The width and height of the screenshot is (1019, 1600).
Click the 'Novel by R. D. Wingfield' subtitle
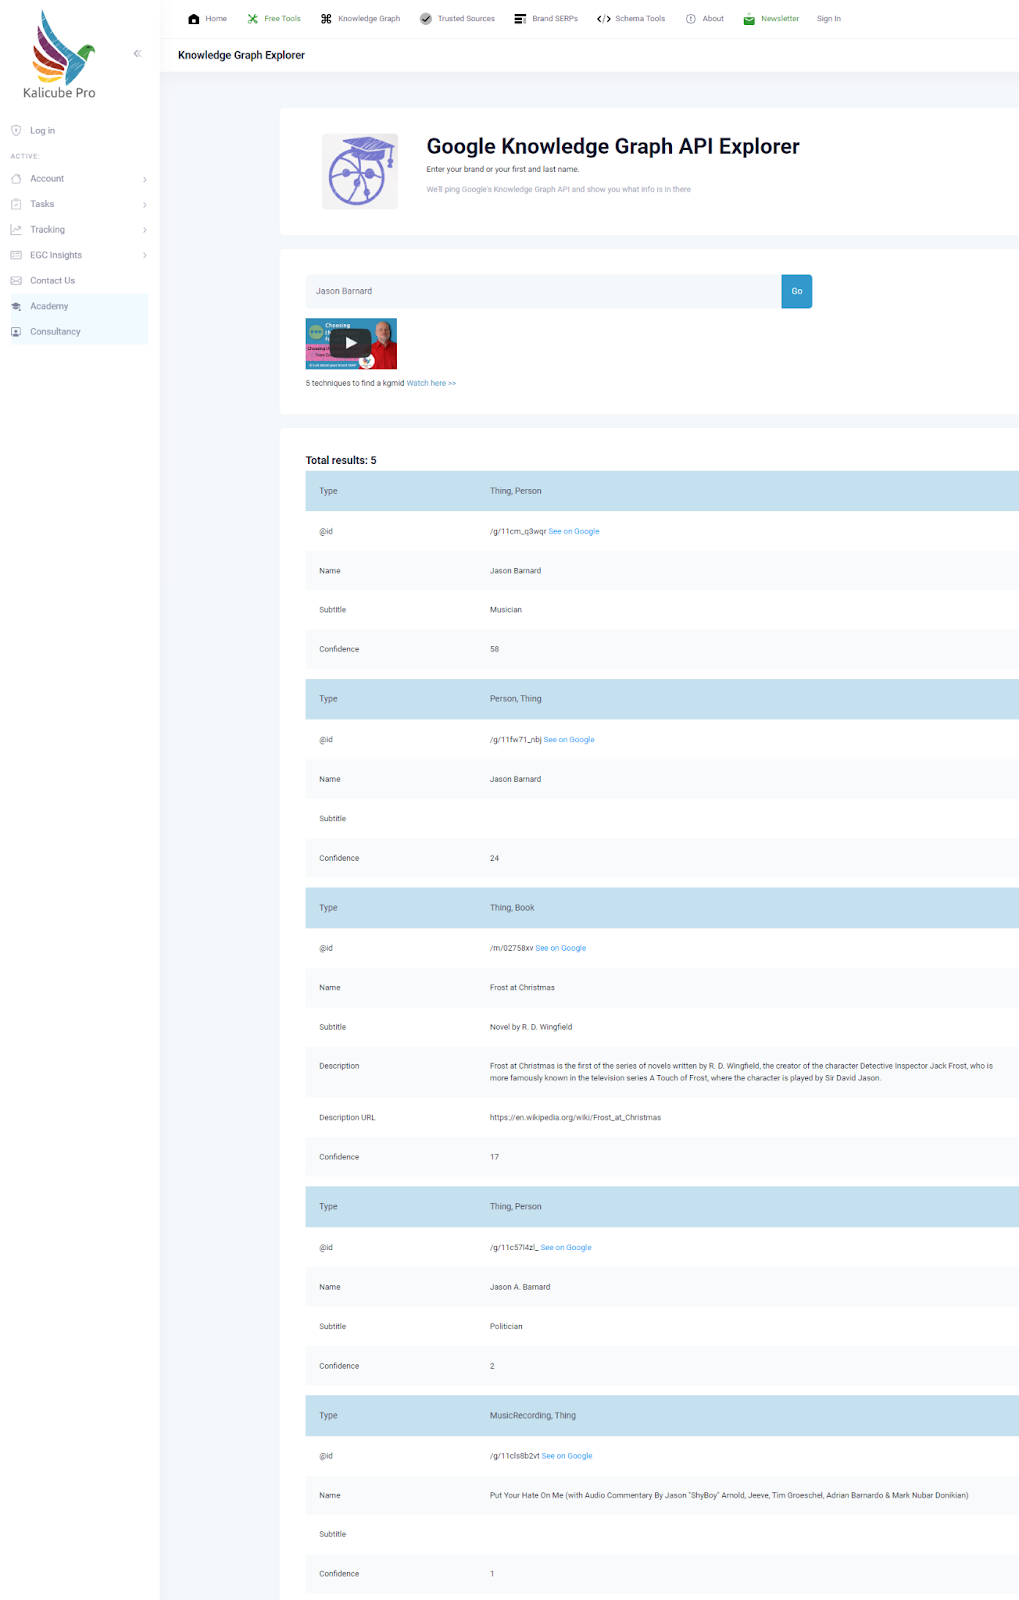[531, 1027]
